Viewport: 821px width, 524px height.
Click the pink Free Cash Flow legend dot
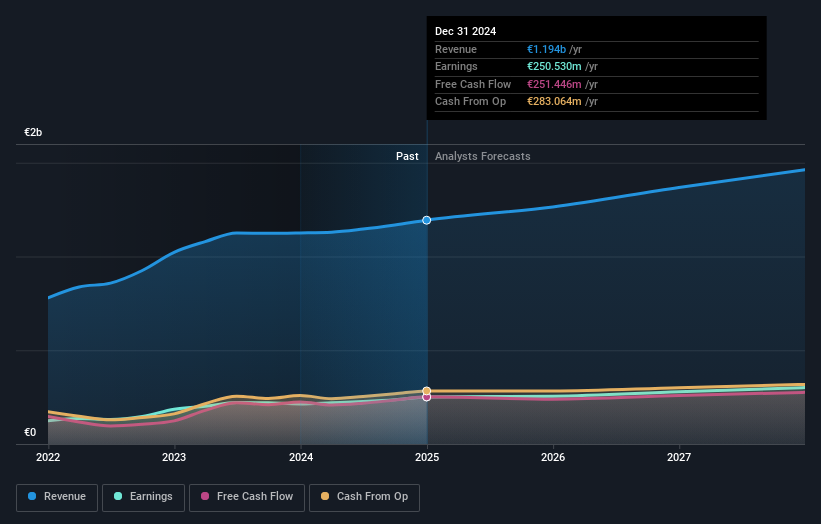pyautogui.click(x=205, y=496)
